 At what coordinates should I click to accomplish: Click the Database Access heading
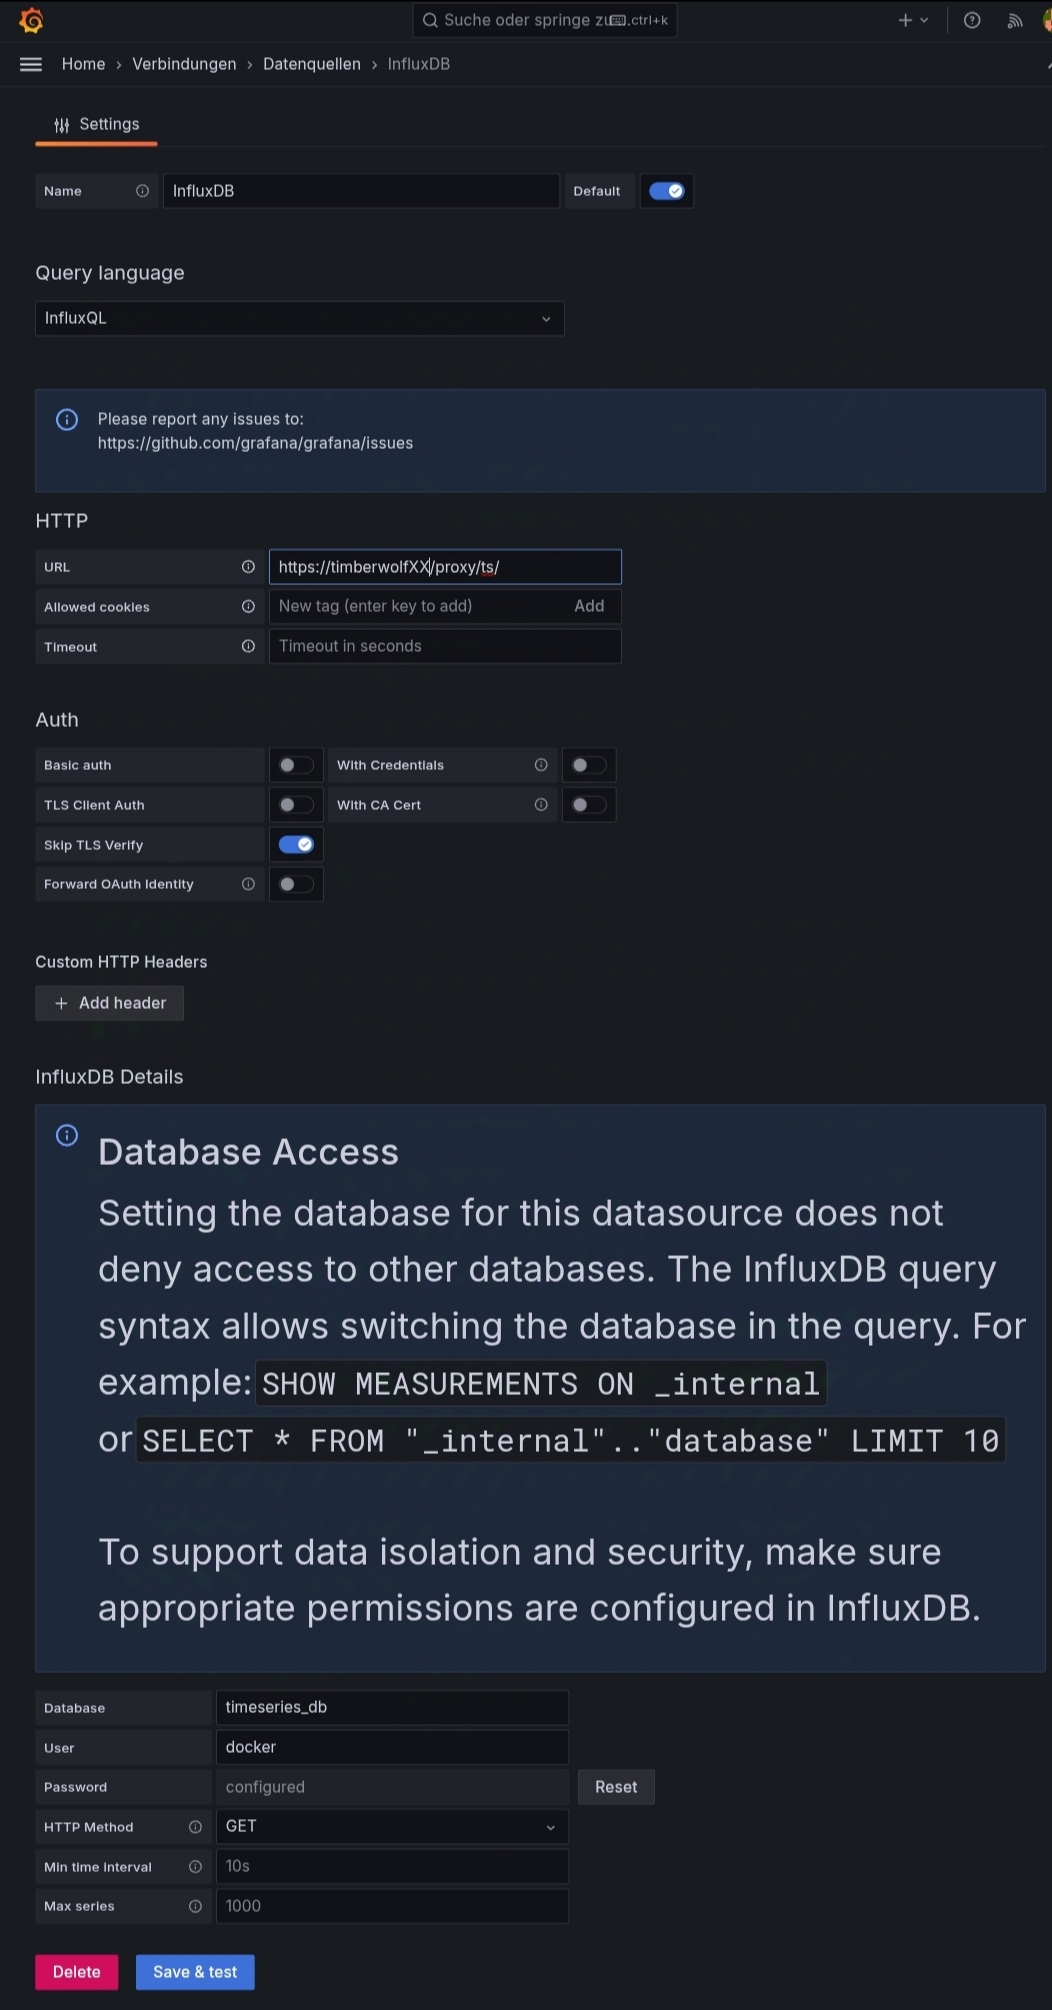click(248, 1152)
